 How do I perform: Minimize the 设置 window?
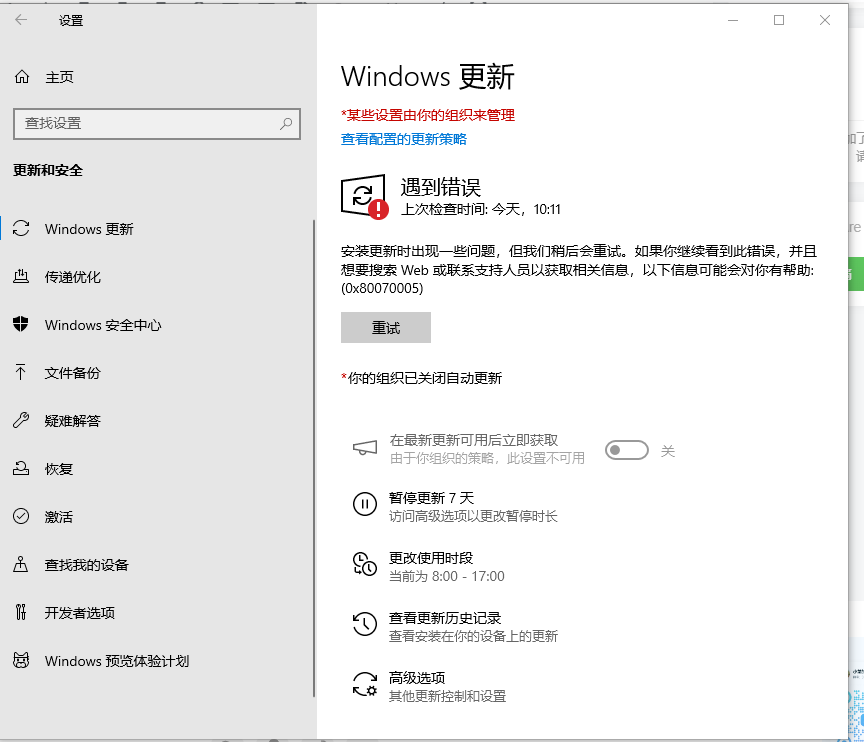coord(733,20)
